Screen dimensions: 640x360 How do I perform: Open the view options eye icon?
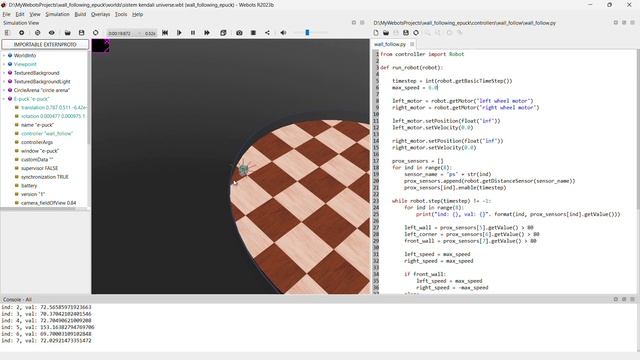coord(51,33)
